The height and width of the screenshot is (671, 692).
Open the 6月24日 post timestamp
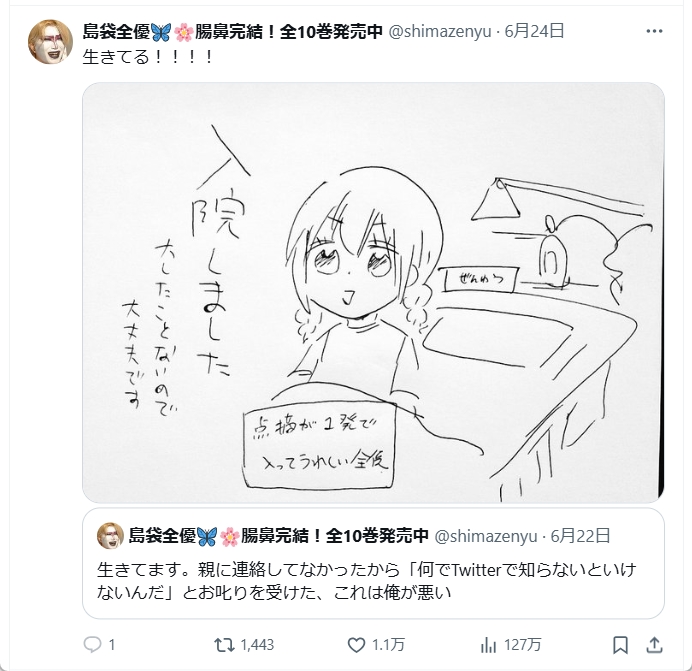pyautogui.click(x=534, y=31)
